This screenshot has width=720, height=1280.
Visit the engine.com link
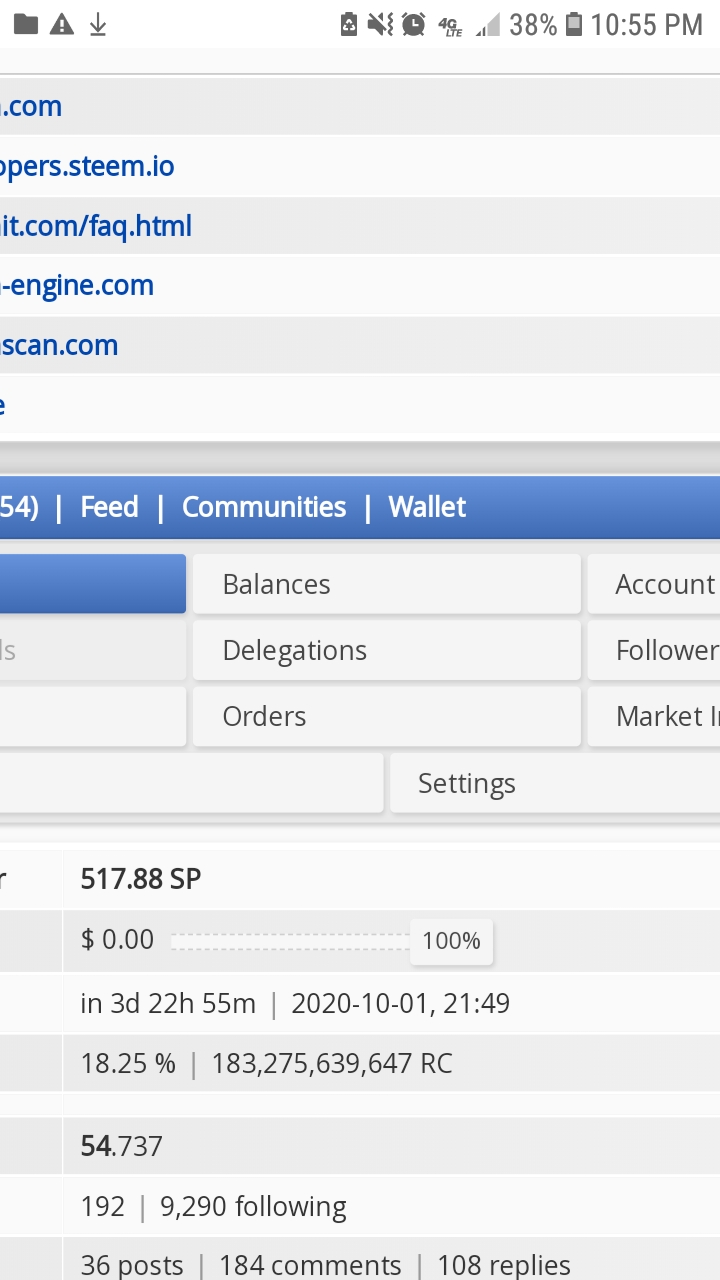77,286
